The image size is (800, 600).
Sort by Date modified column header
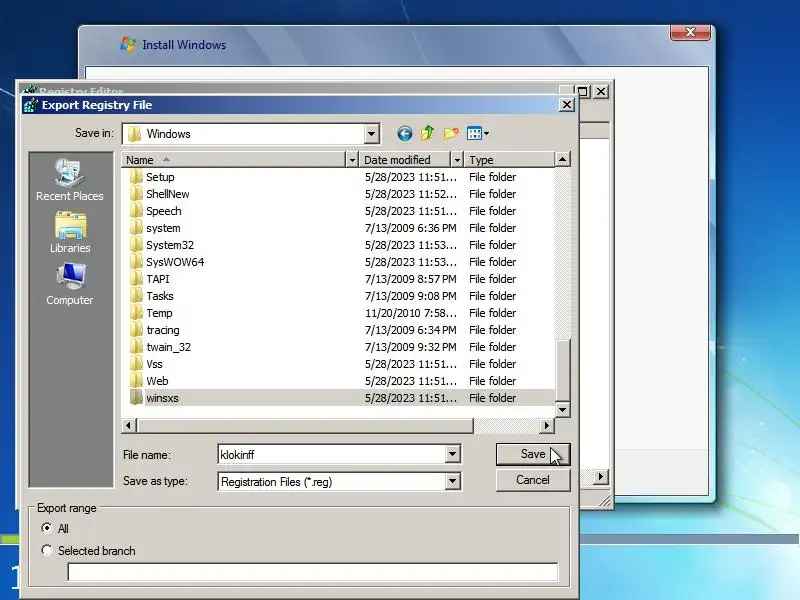coord(405,160)
